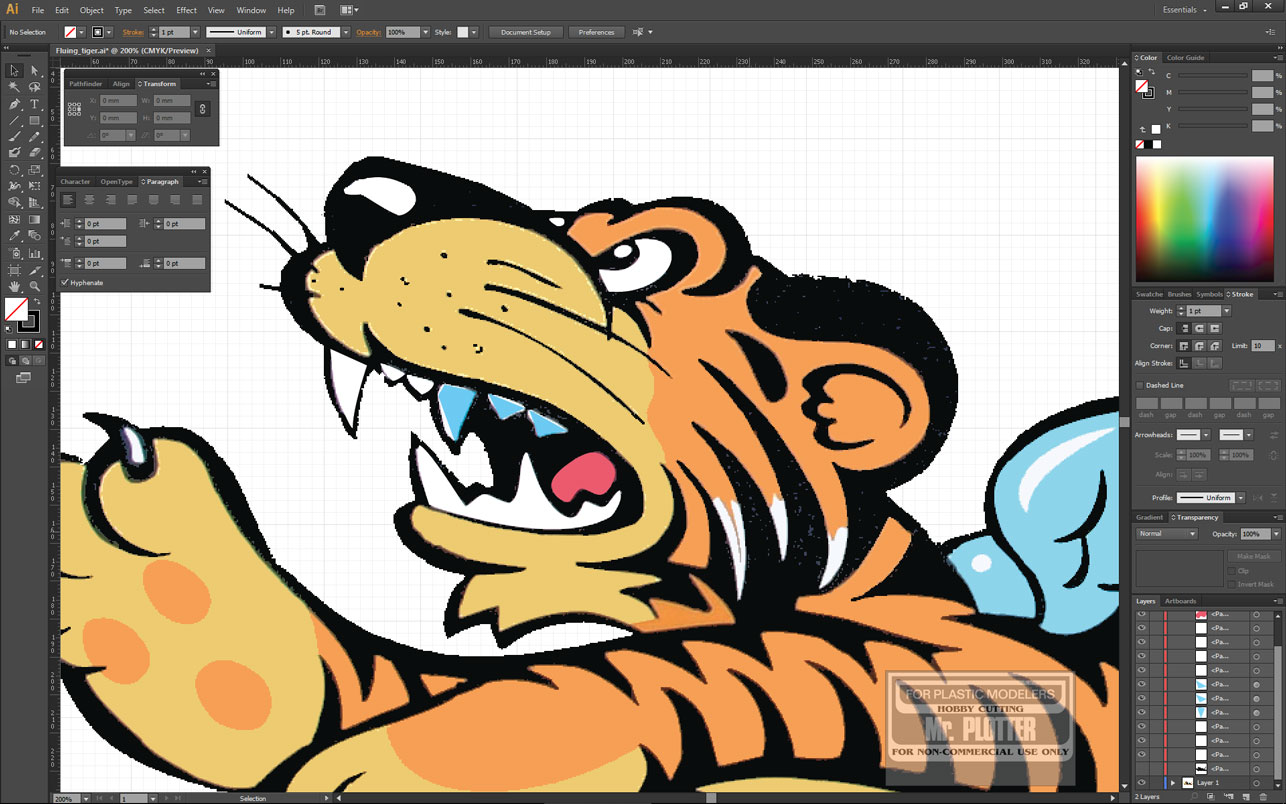1286x804 pixels.
Task: Open the Object menu
Action: [92, 10]
